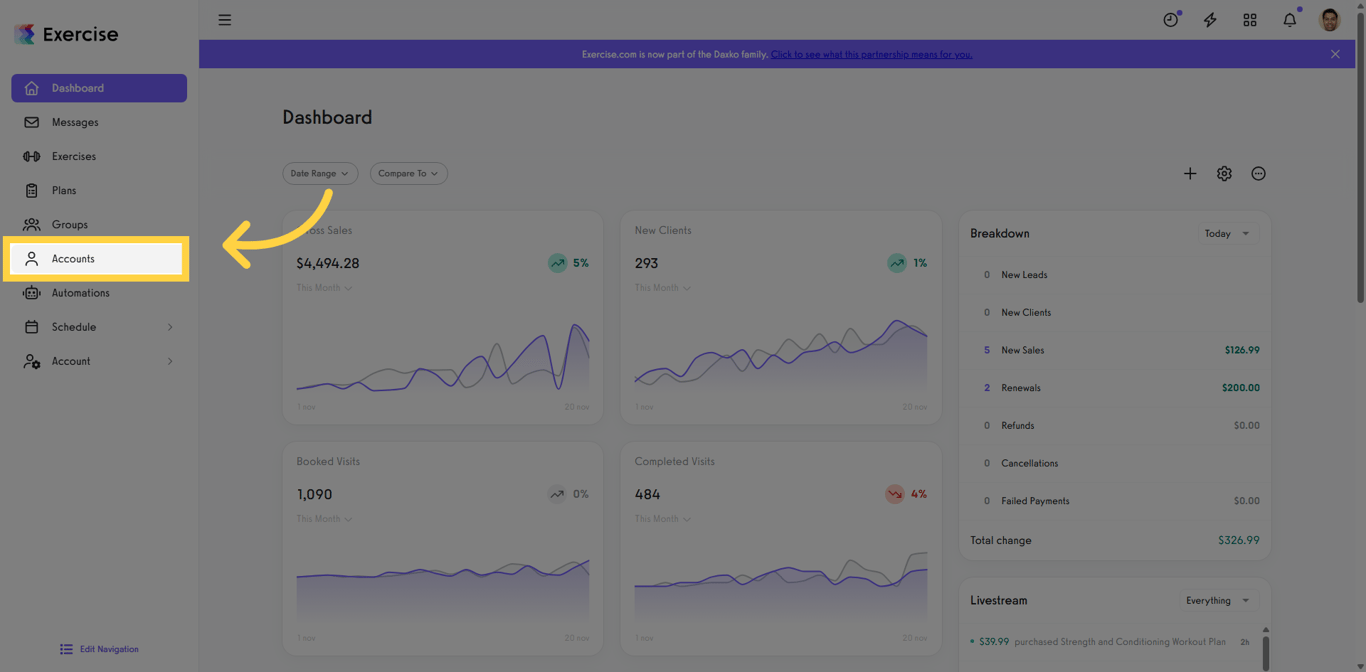Select the highlighted Accounts menu item

pos(73,258)
